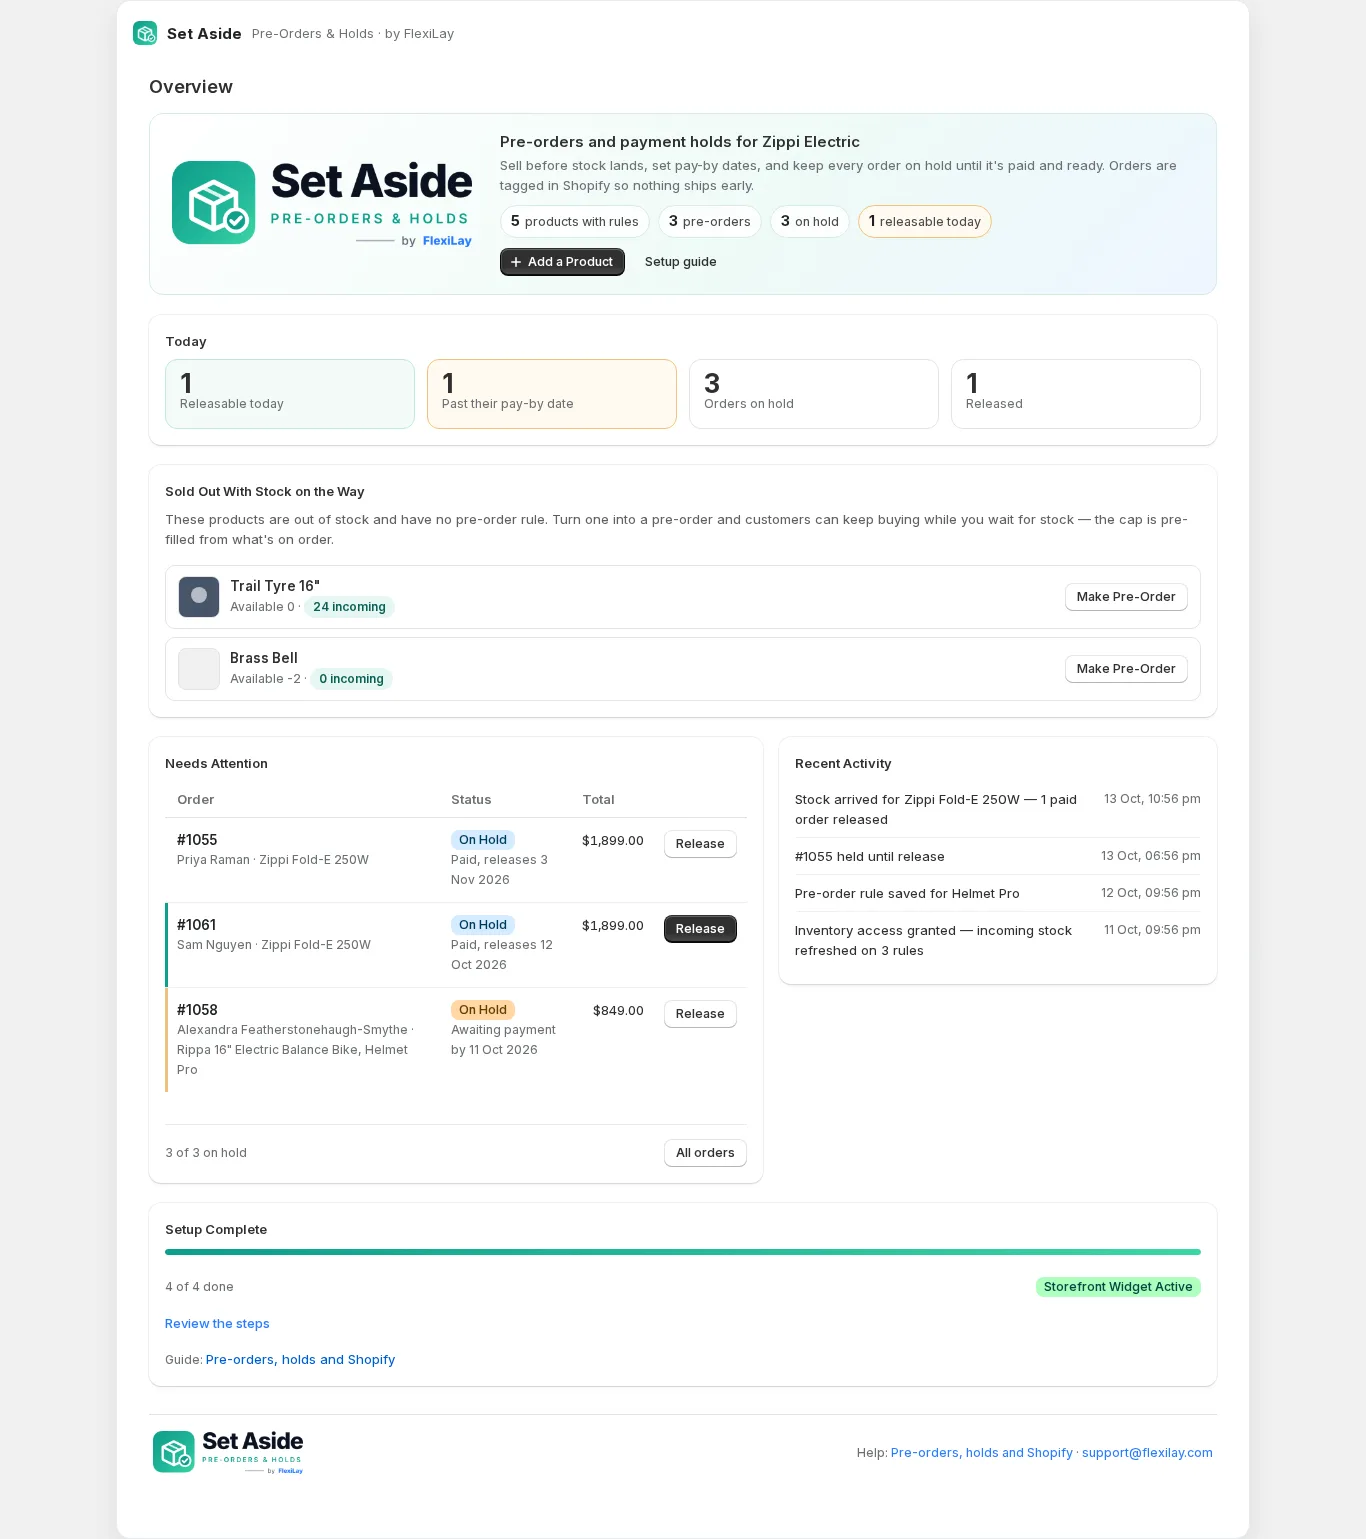Email support@flexilay.com

(x=1147, y=1453)
